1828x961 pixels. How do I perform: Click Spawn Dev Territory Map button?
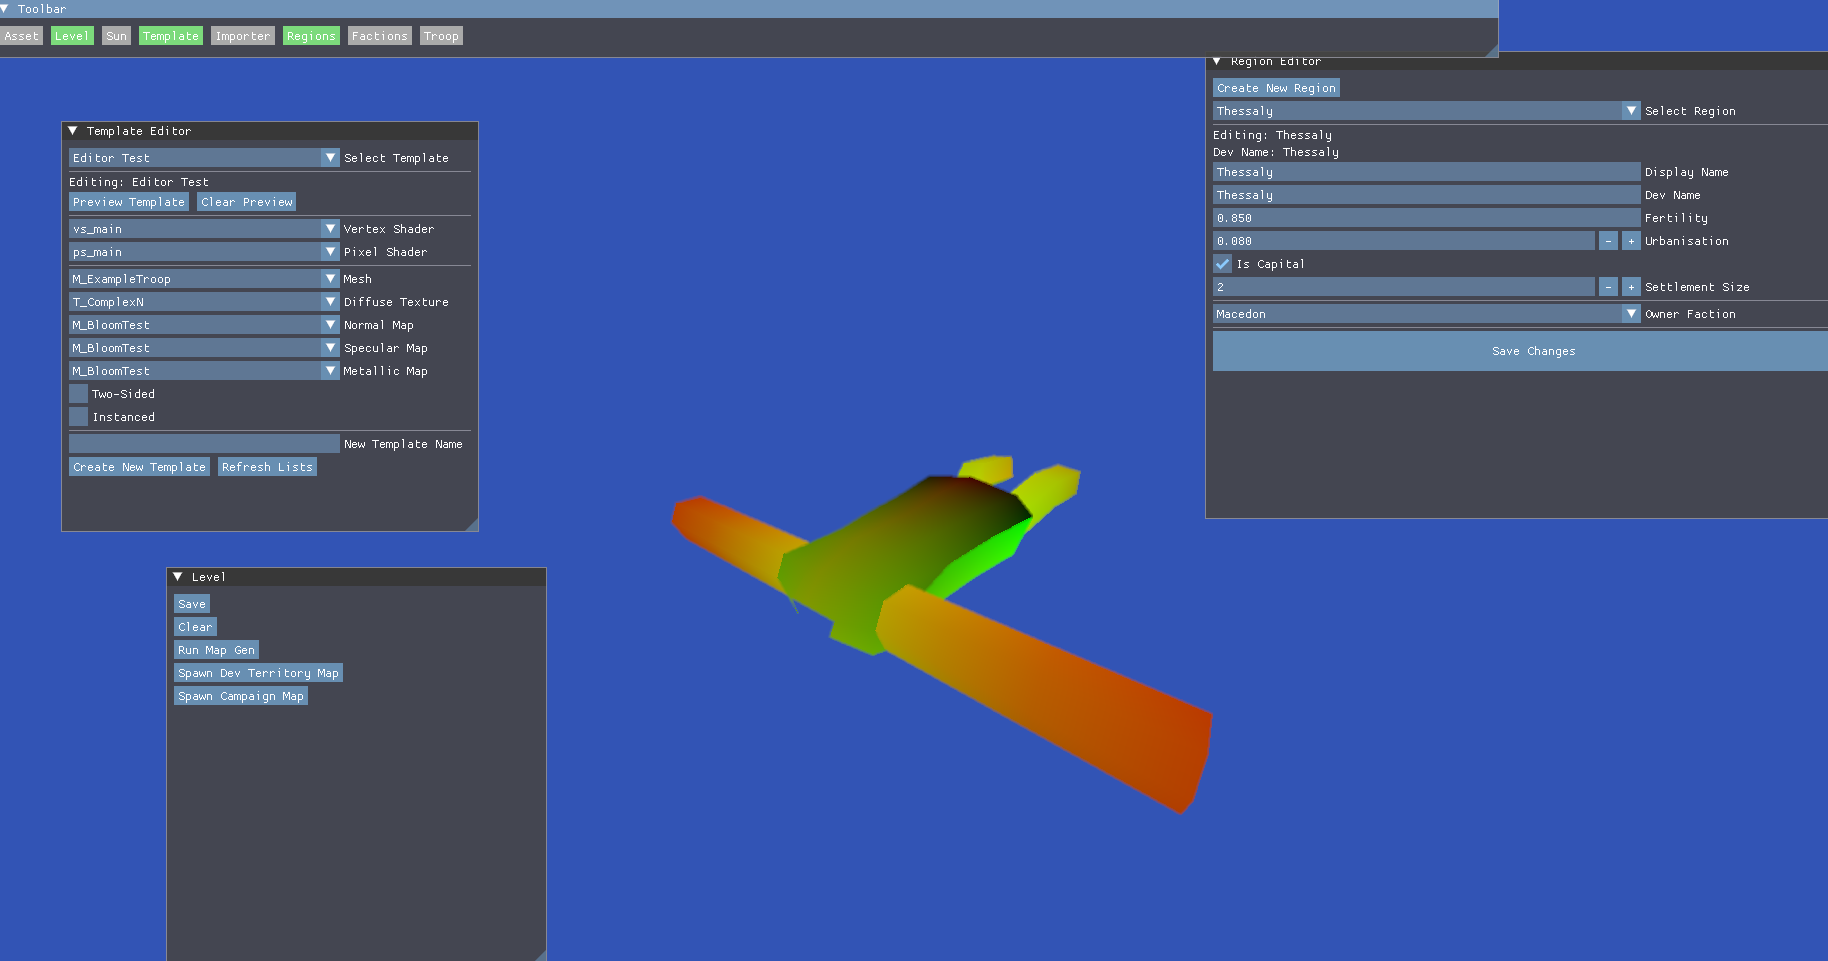point(258,673)
